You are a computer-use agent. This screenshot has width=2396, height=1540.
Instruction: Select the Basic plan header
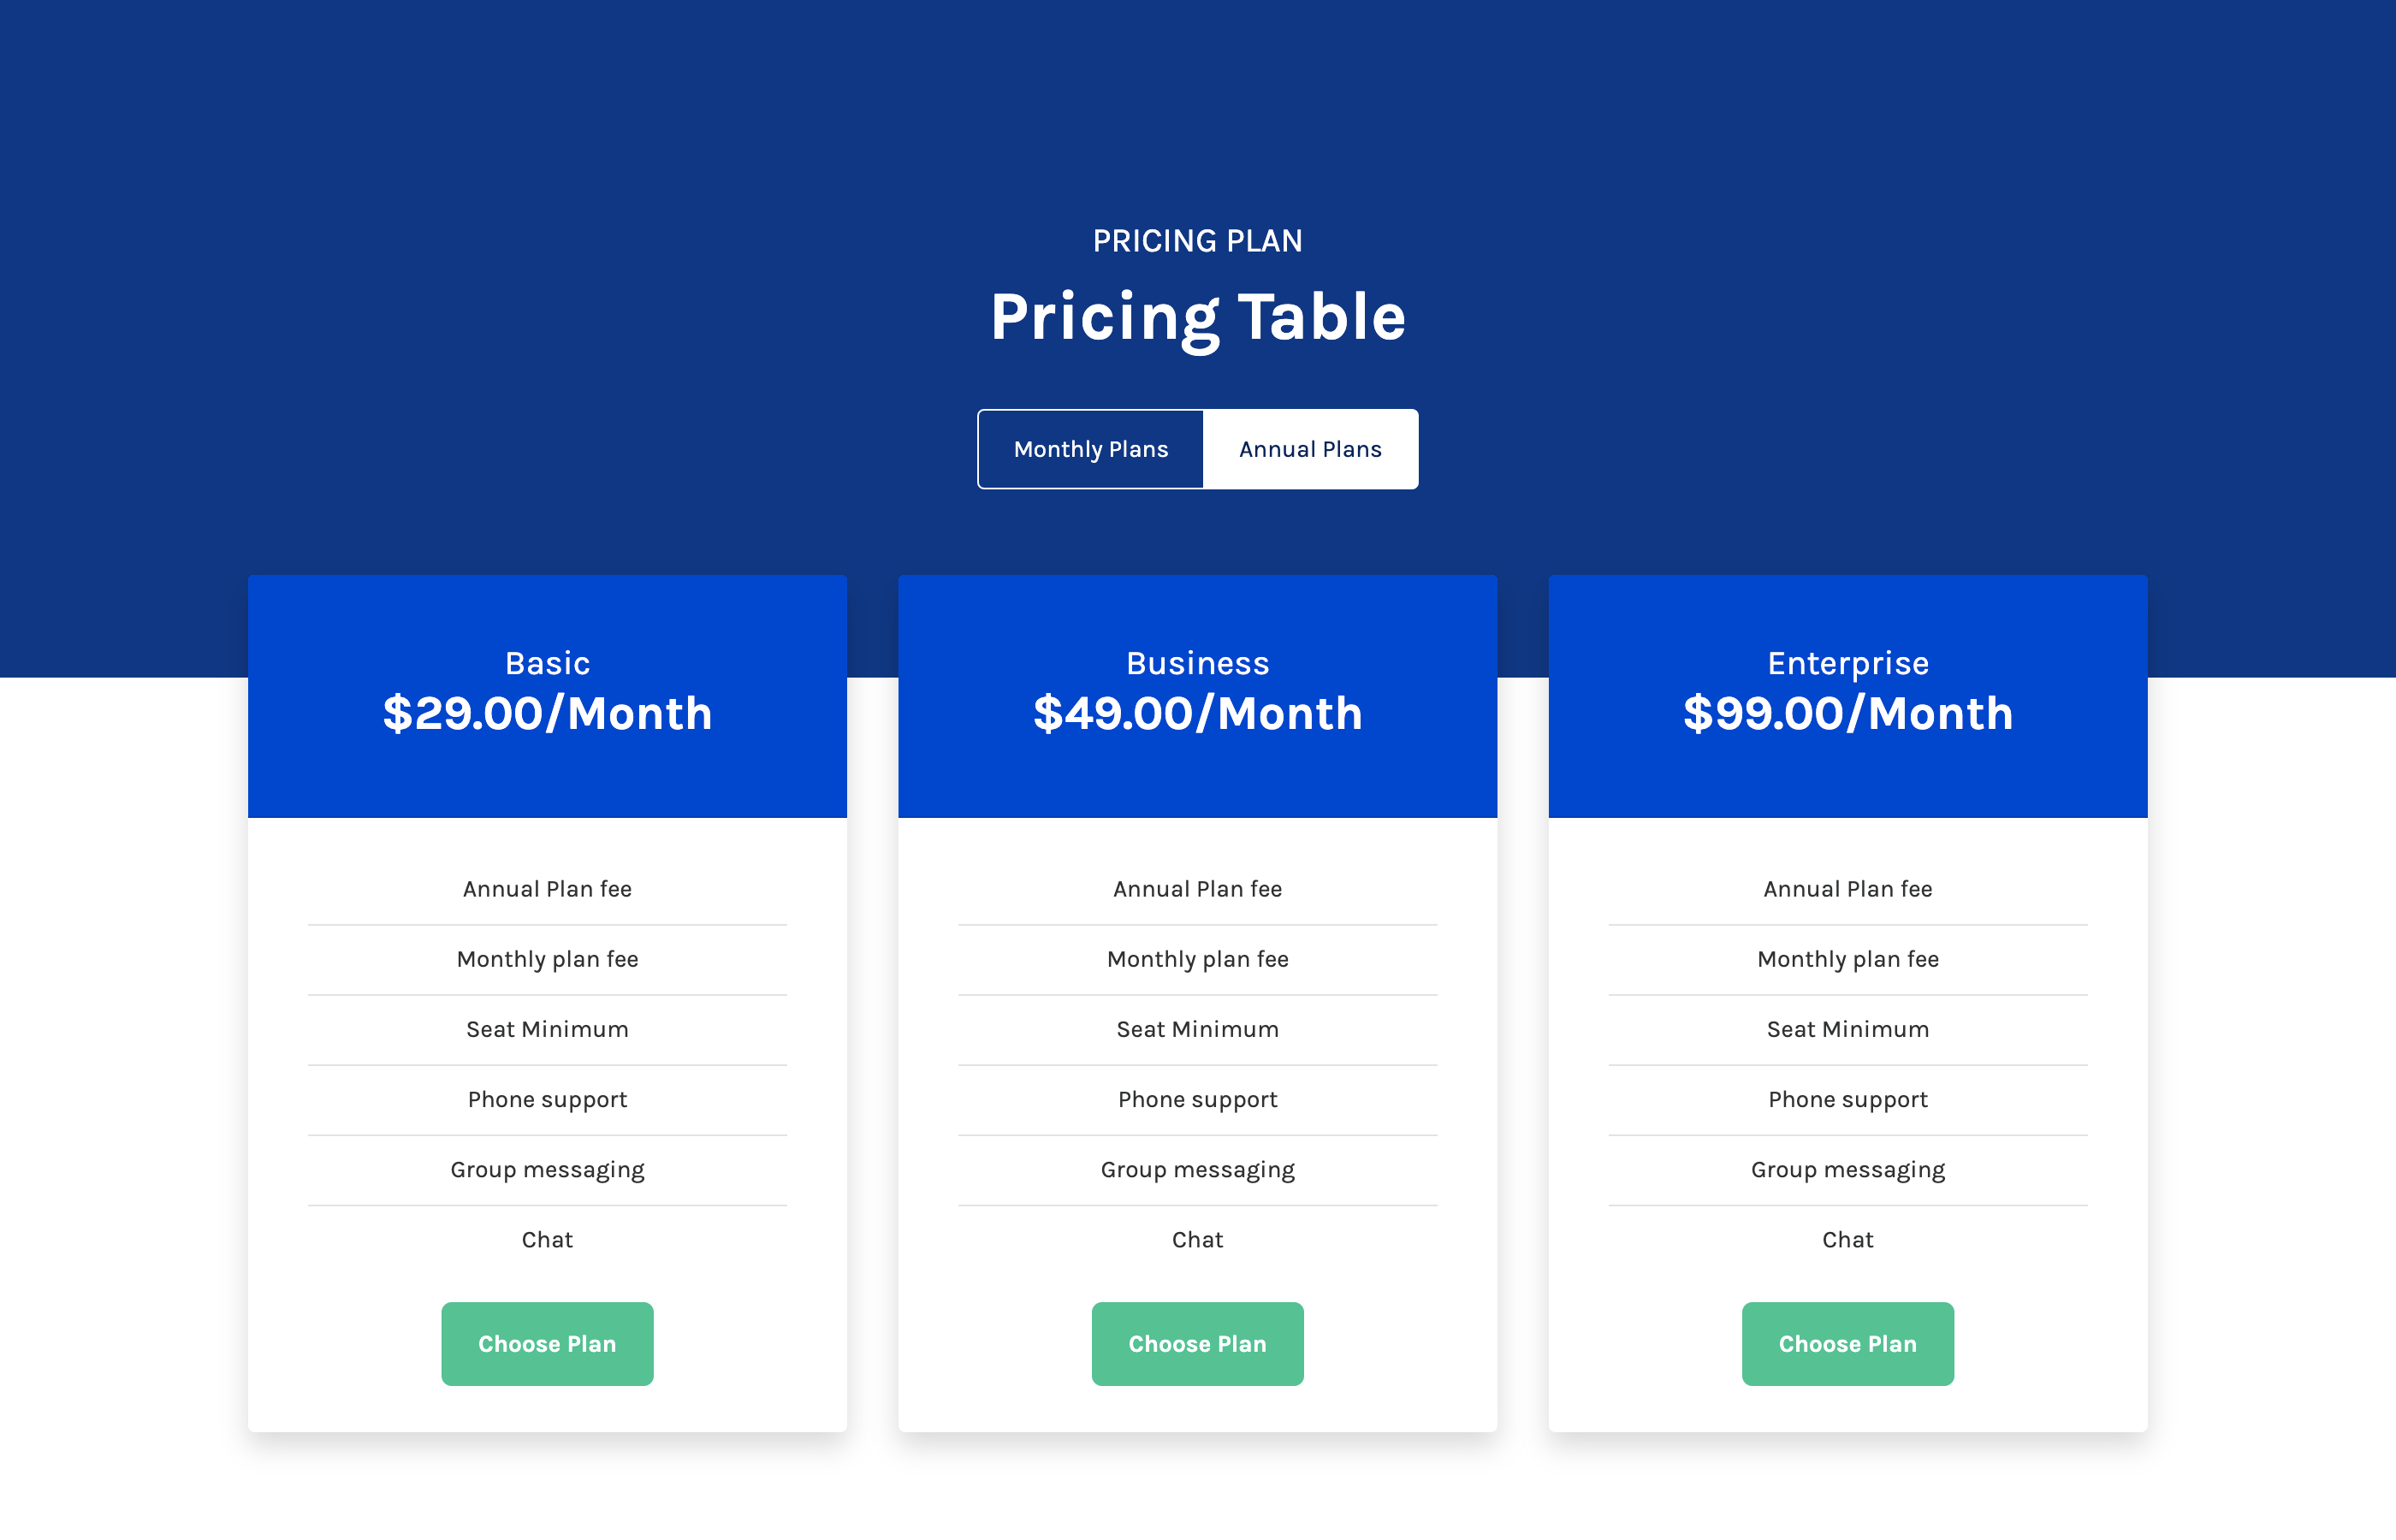pyautogui.click(x=547, y=662)
